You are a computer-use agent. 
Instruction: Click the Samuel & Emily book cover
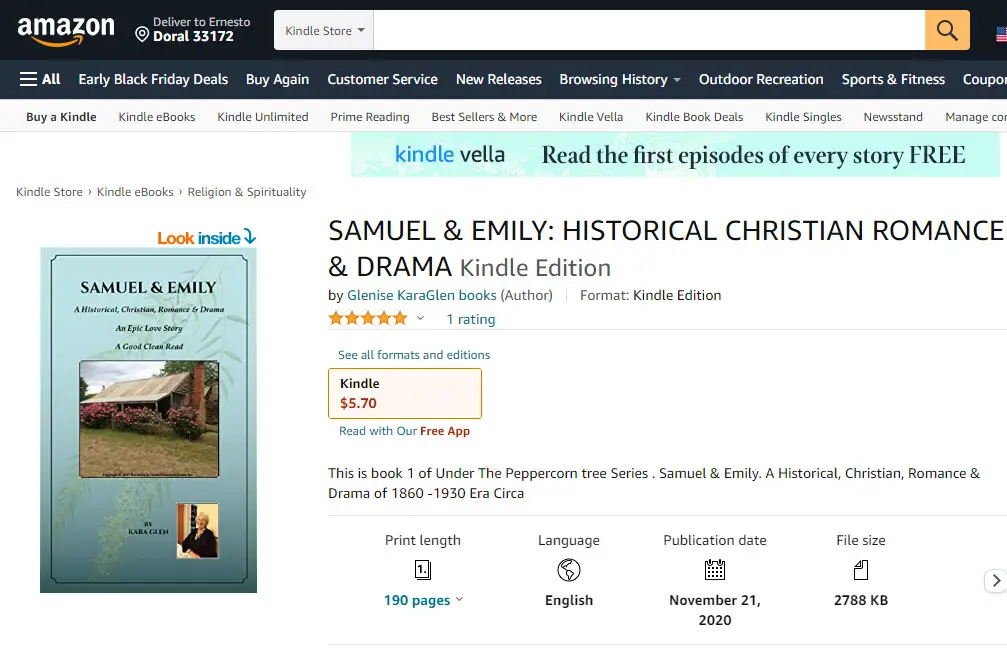tap(148, 420)
